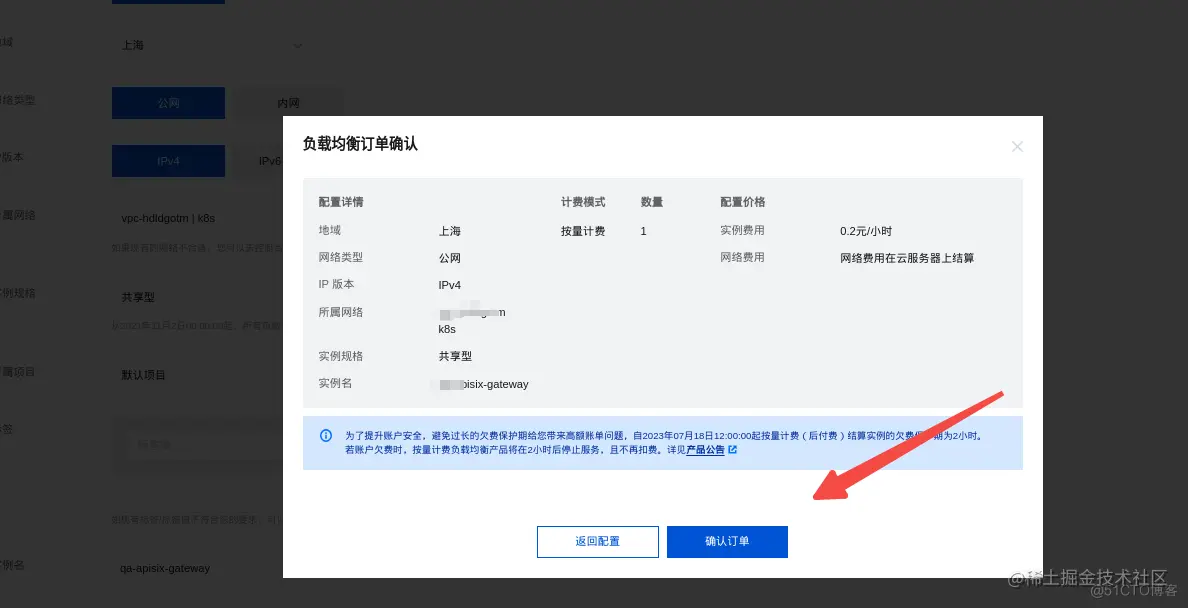Click the IPv4 value in the dialog
The width and height of the screenshot is (1188, 608).
click(450, 285)
